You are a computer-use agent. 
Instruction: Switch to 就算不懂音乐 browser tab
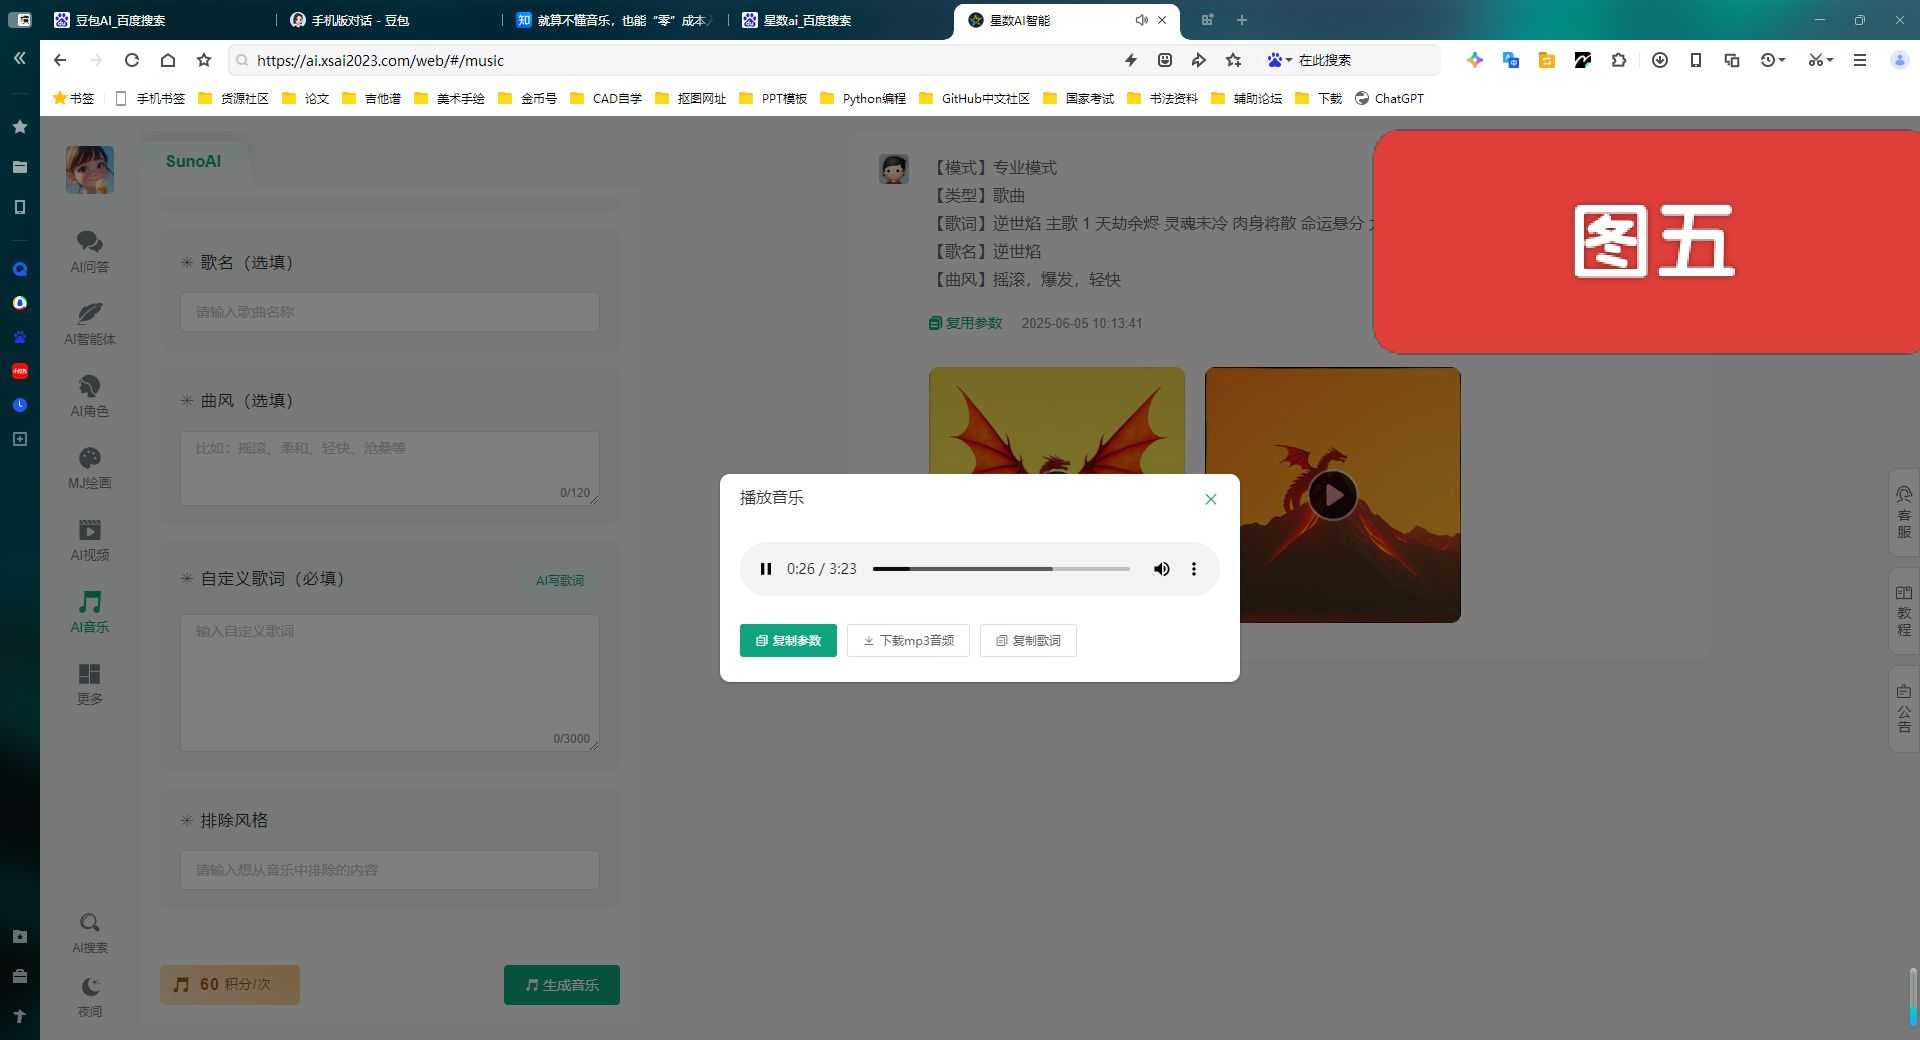pos(615,20)
